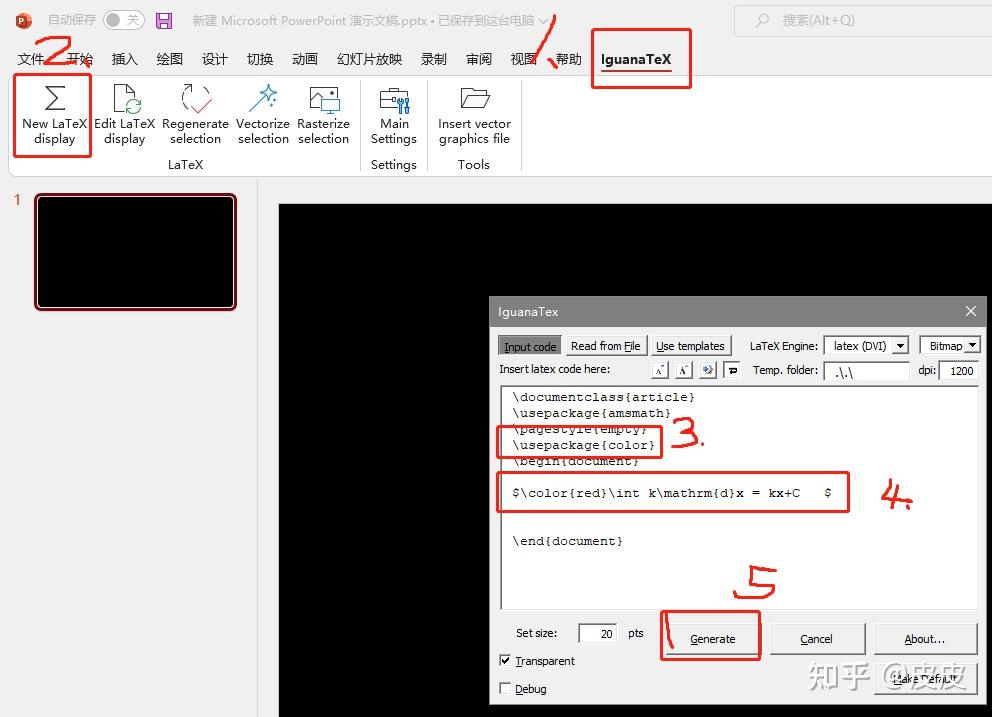Click Read from File button
This screenshot has height=717, width=992.
coord(605,346)
